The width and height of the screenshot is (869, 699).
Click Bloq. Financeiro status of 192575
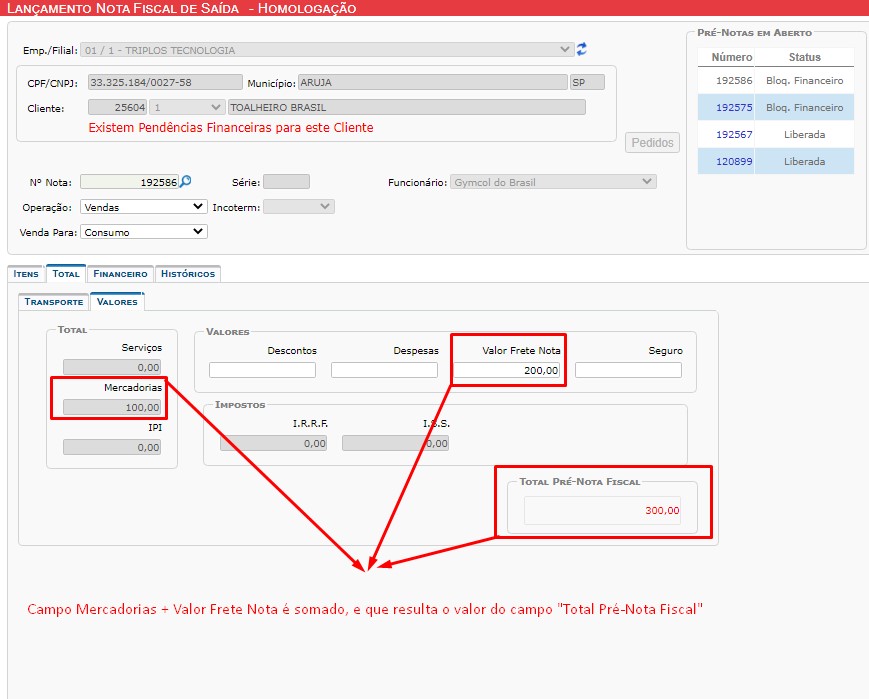[x=804, y=108]
